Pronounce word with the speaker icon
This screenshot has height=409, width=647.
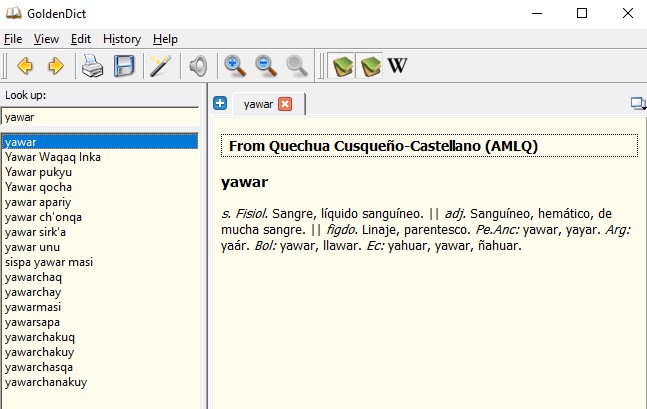tap(198, 67)
